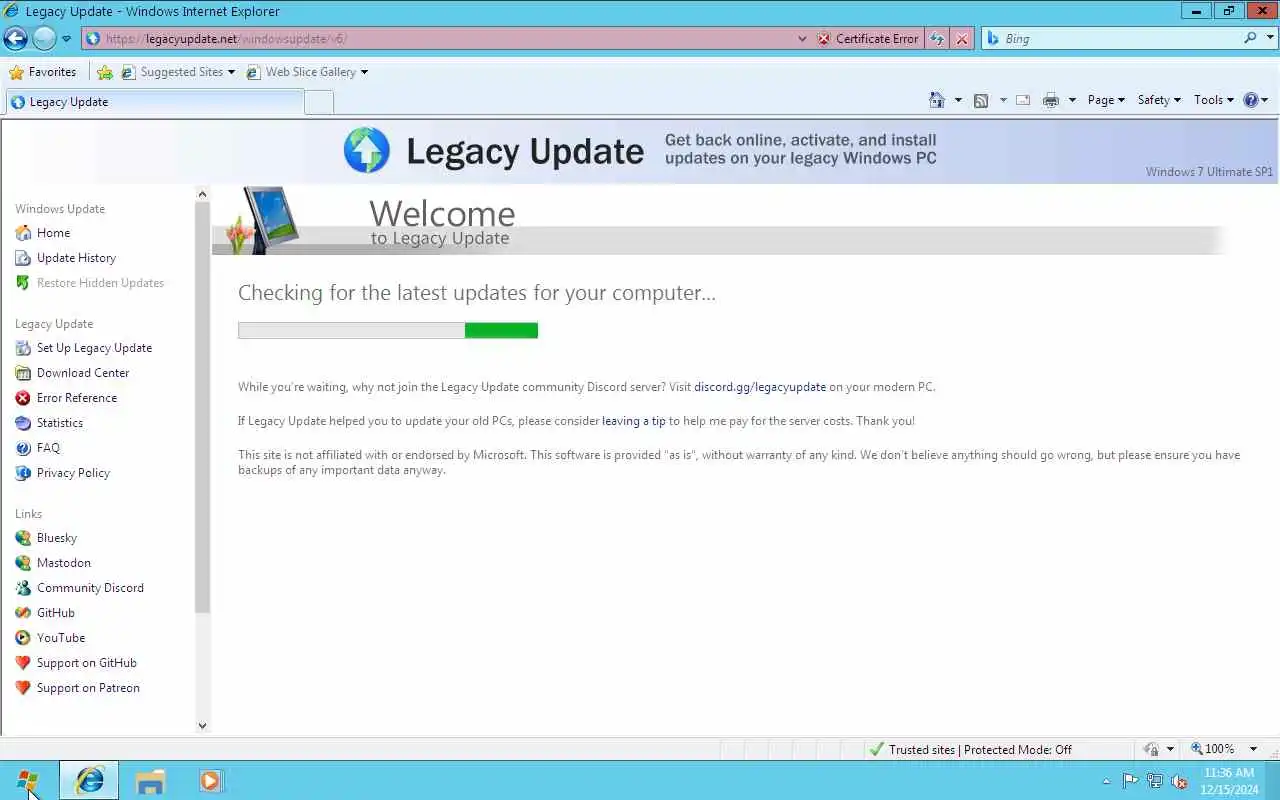
Task: Click the RSS feeds toolbar icon
Action: (x=981, y=100)
